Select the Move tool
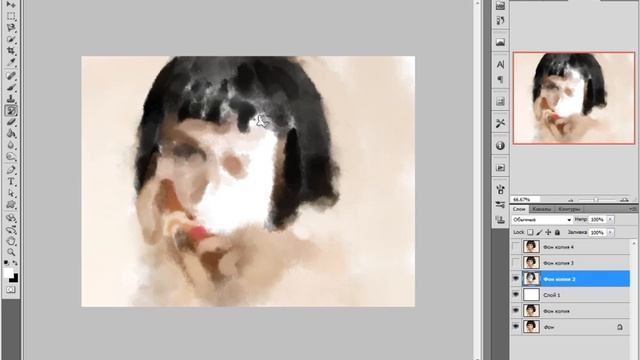 coord(11,5)
